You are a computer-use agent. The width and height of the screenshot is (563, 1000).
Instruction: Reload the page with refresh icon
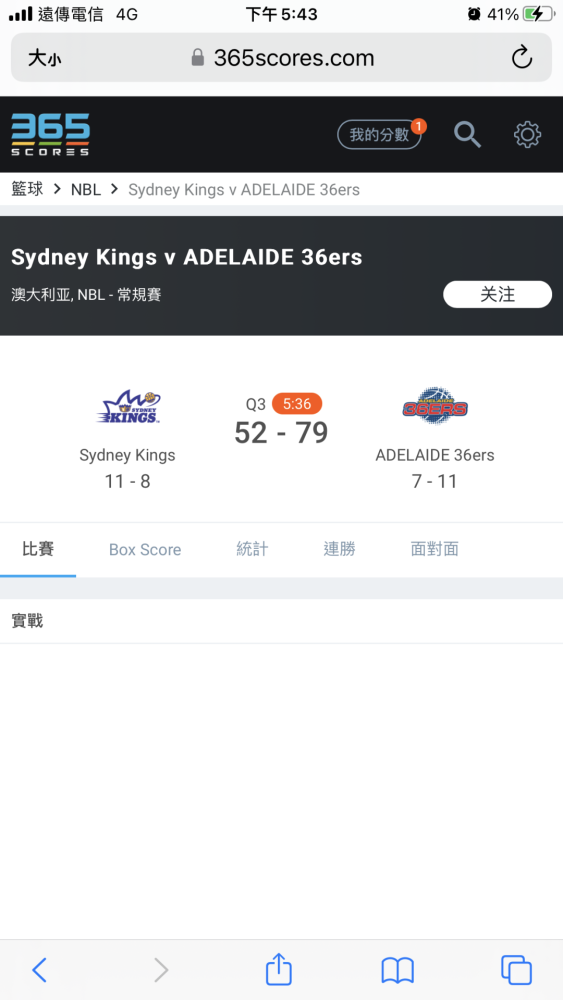(522, 58)
